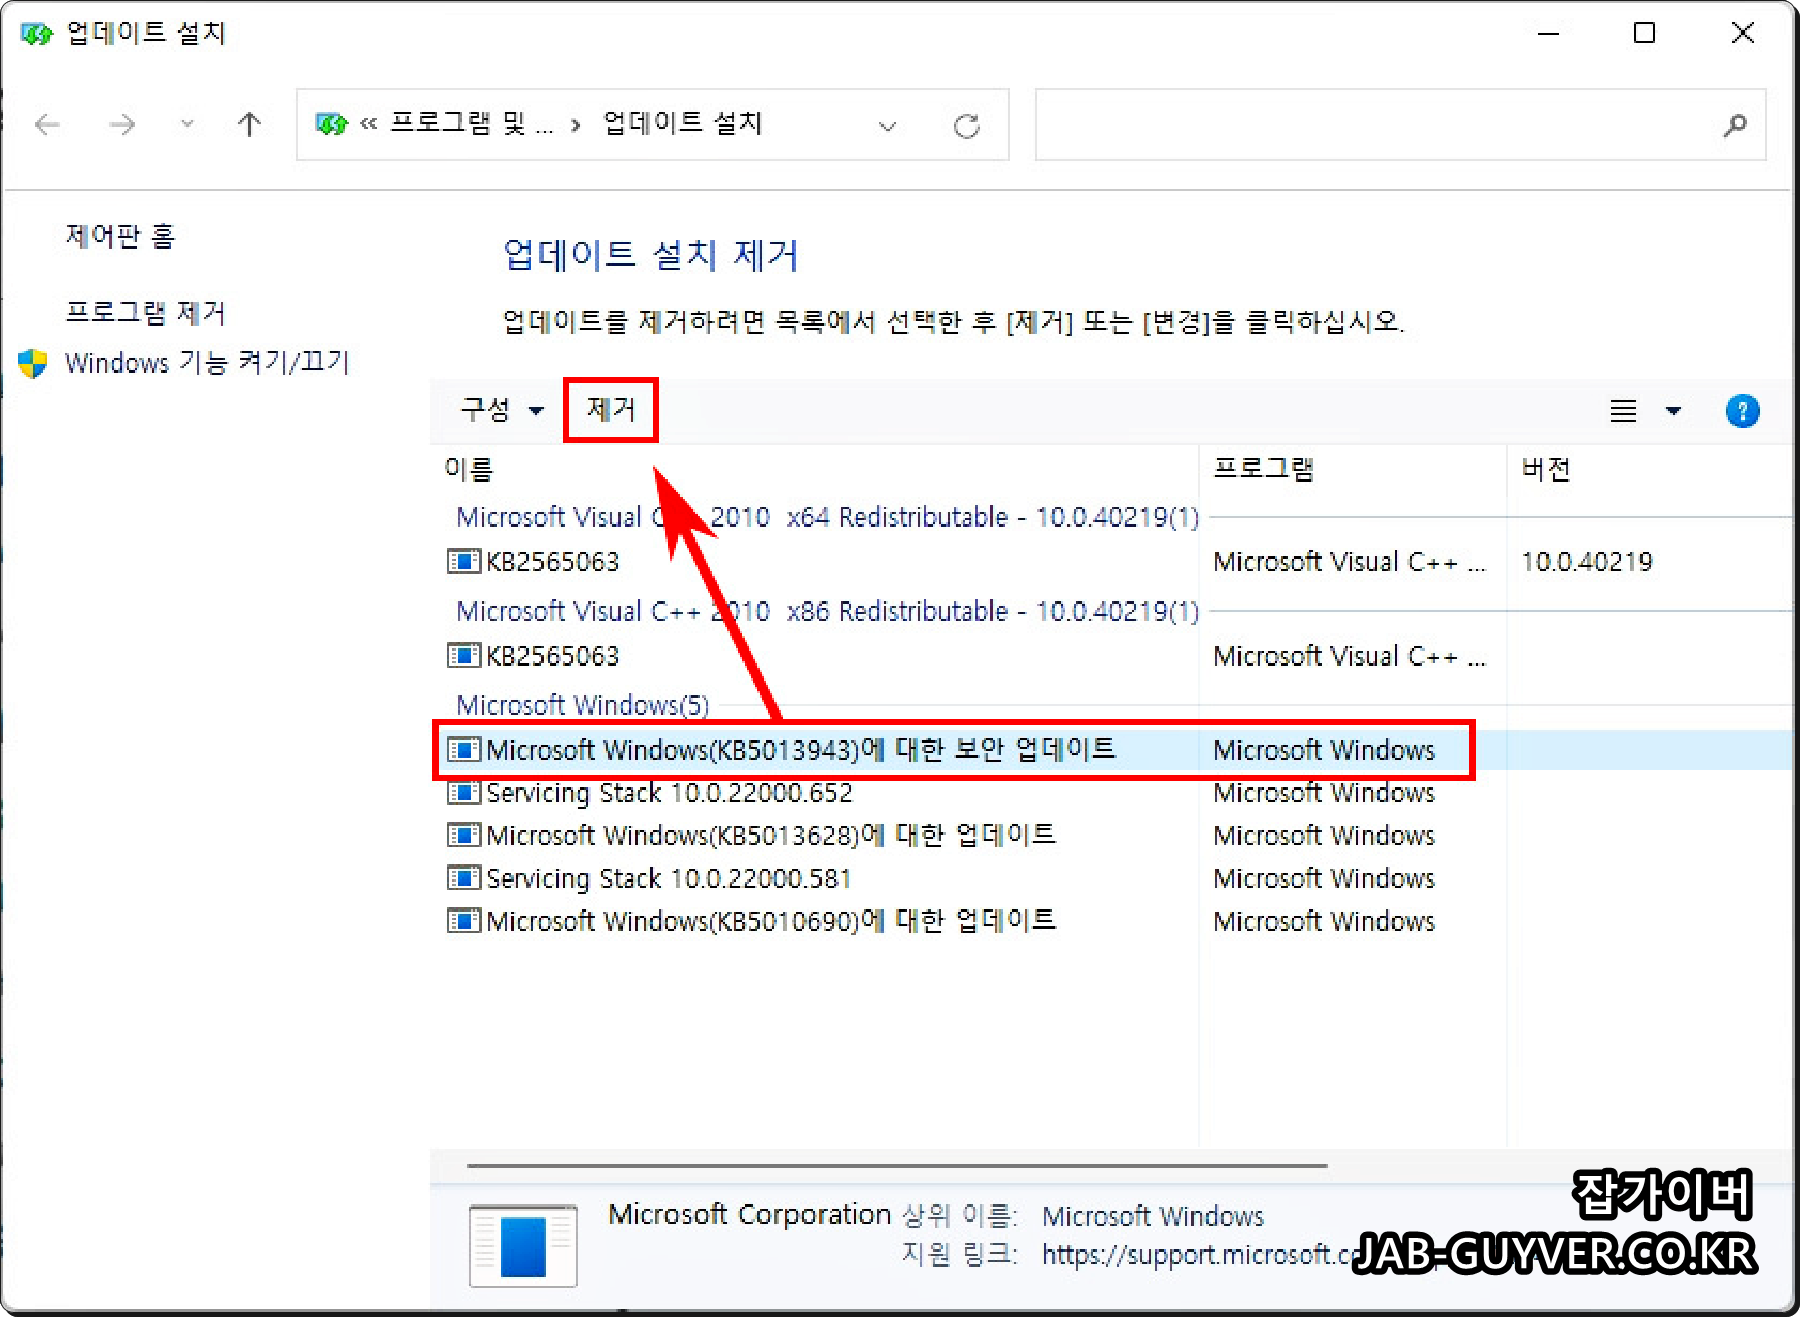This screenshot has height=1317, width=1800.
Task: Close the 업데이트 설치 window
Action: click(x=1742, y=33)
